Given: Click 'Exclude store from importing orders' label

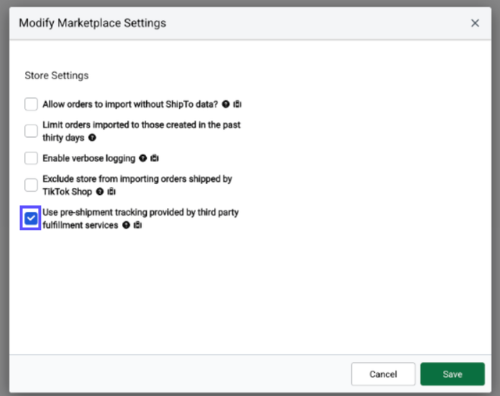Looking at the screenshot, I should [137, 185].
